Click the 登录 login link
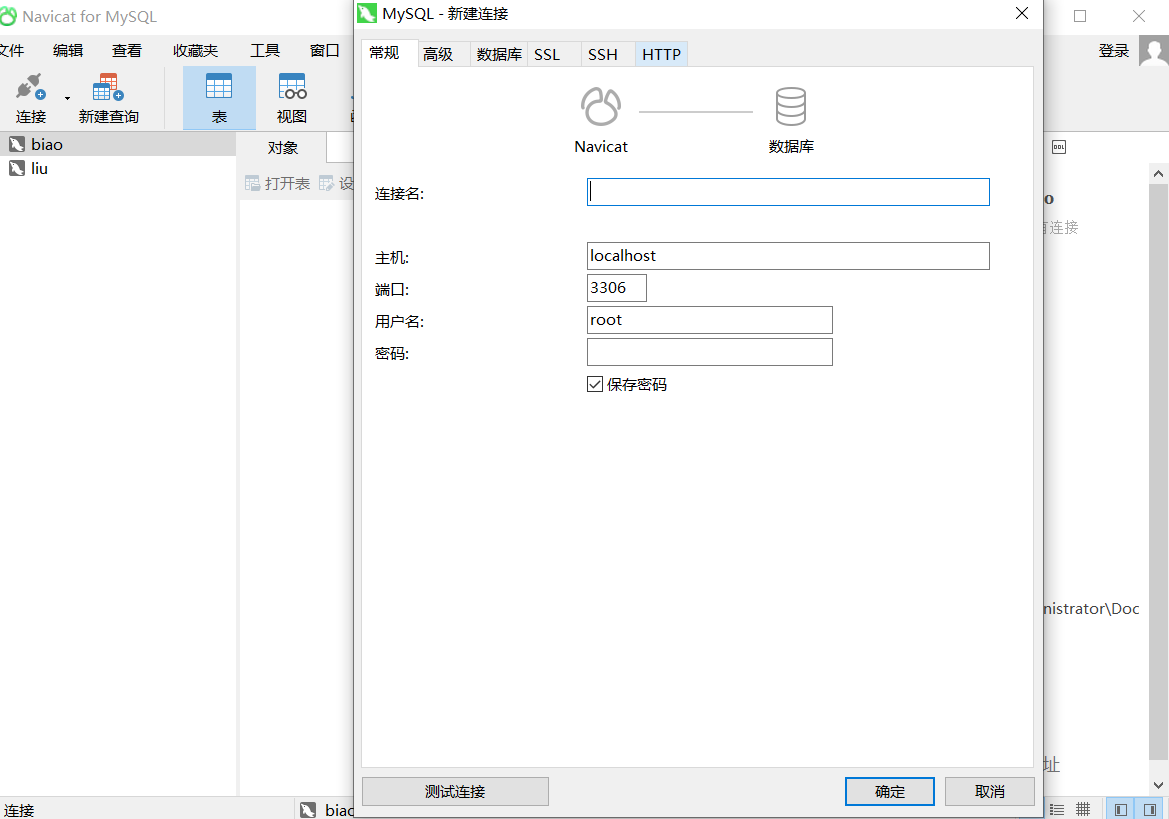This screenshot has width=1169, height=819. [1113, 51]
